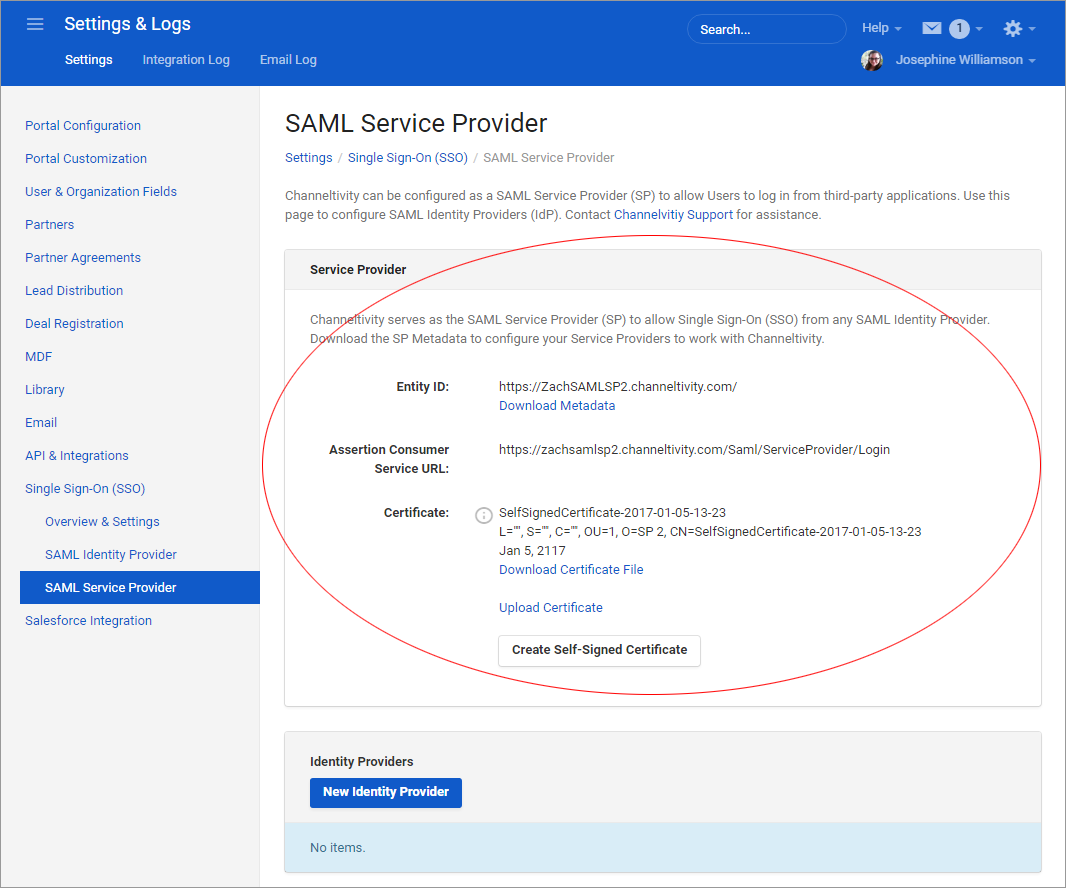This screenshot has width=1066, height=888.
Task: Open User & Organization Fields
Action: pyautogui.click(x=101, y=192)
